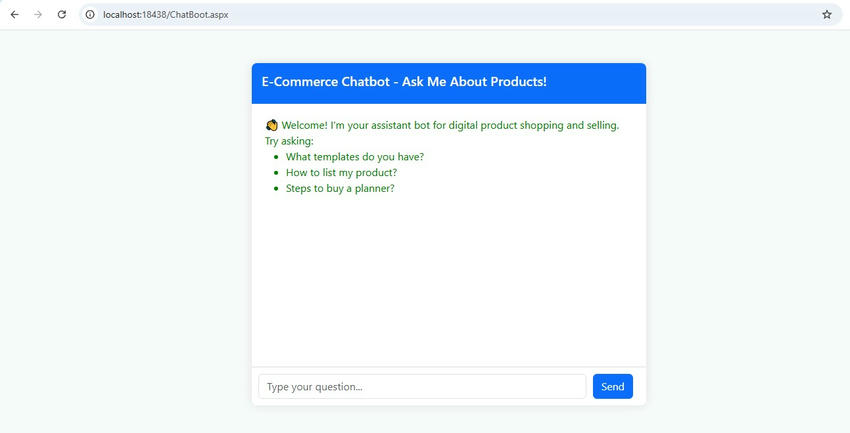
Task: Select "What templates do you have?" suggestion
Action: (354, 157)
